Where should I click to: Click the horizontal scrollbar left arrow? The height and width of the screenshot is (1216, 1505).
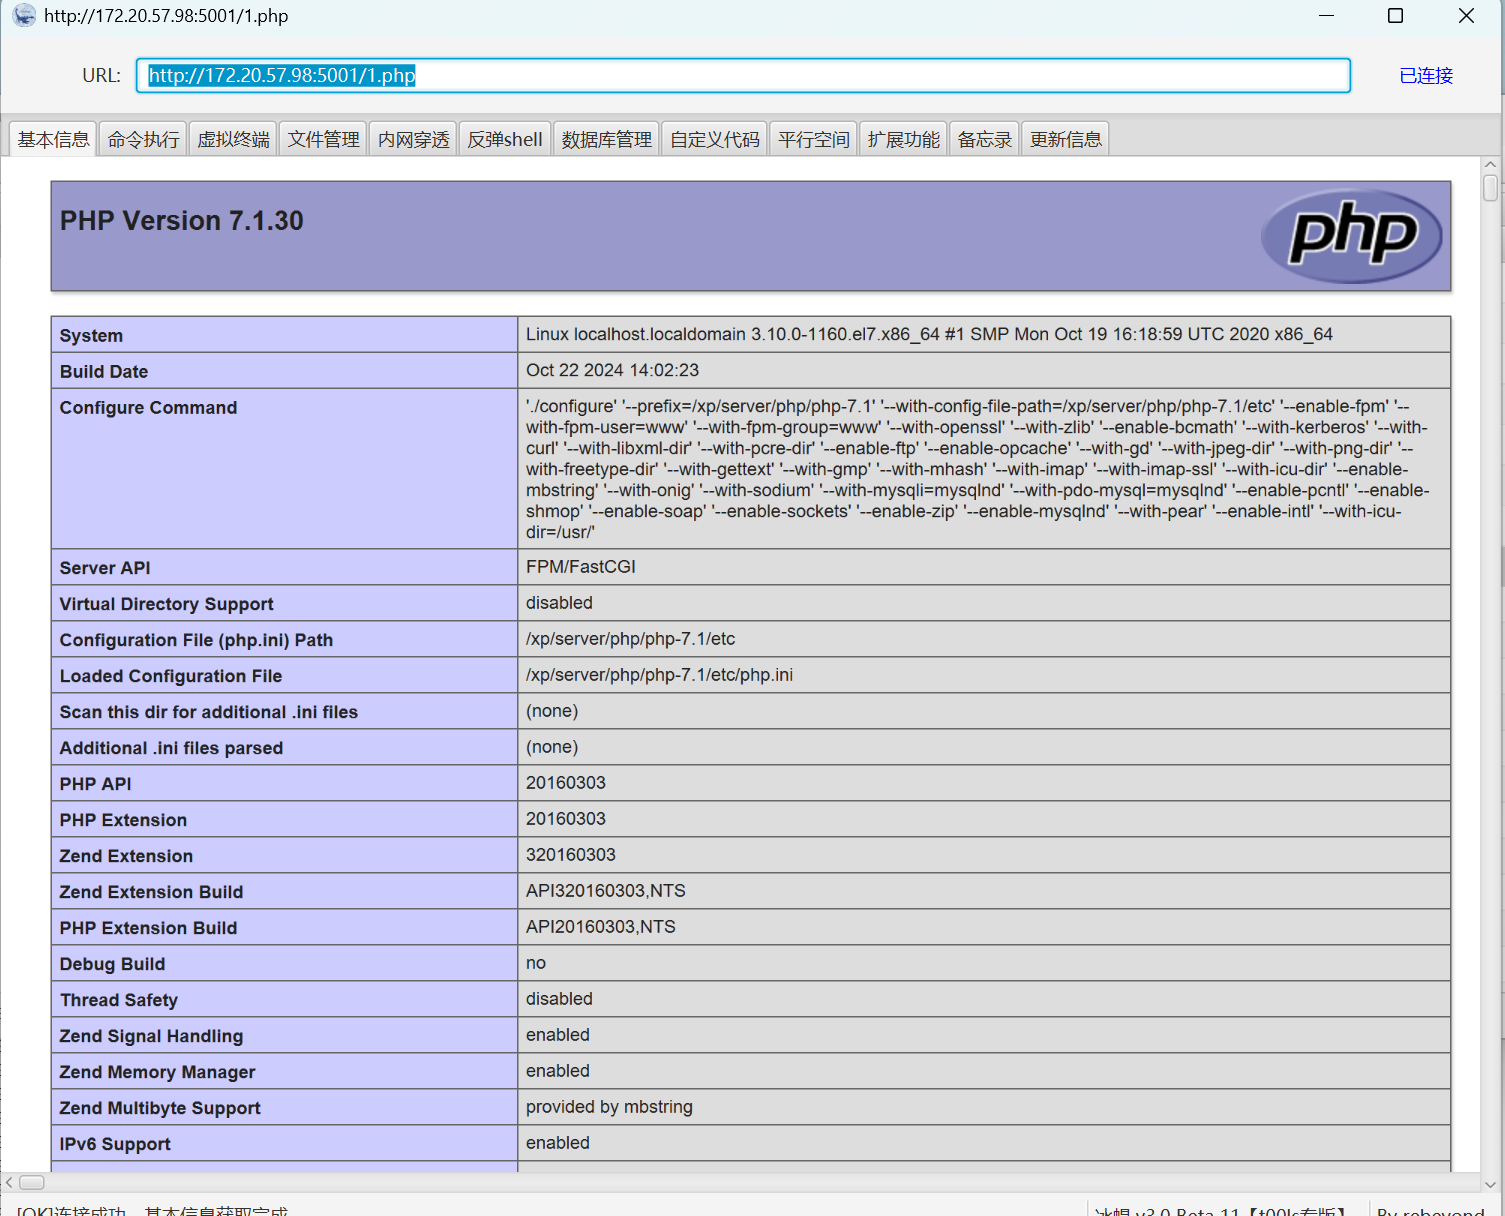pyautogui.click(x=9, y=1182)
